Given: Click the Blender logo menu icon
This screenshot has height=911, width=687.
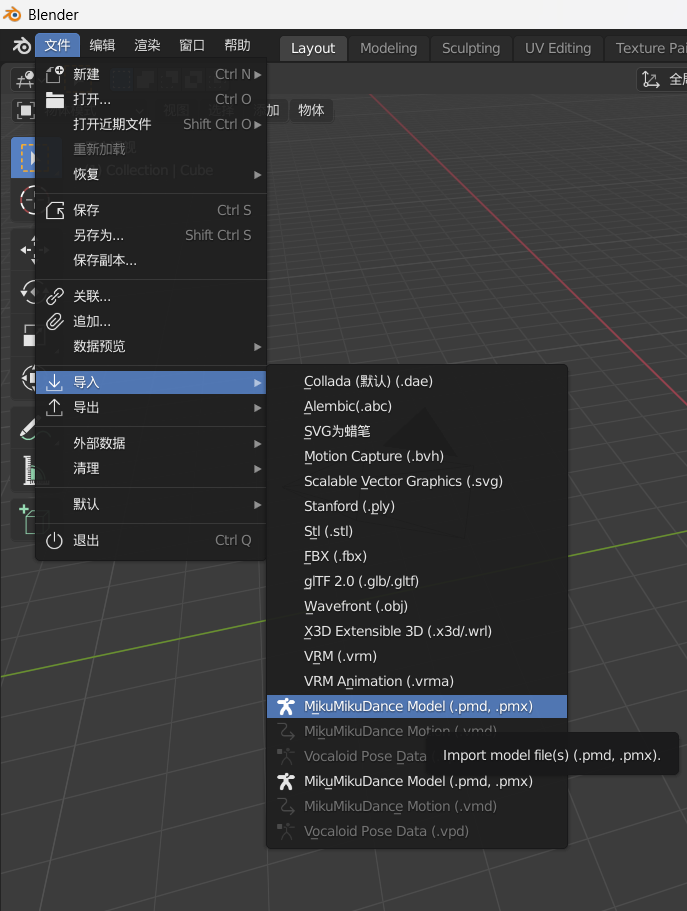Looking at the screenshot, I should [x=21, y=45].
